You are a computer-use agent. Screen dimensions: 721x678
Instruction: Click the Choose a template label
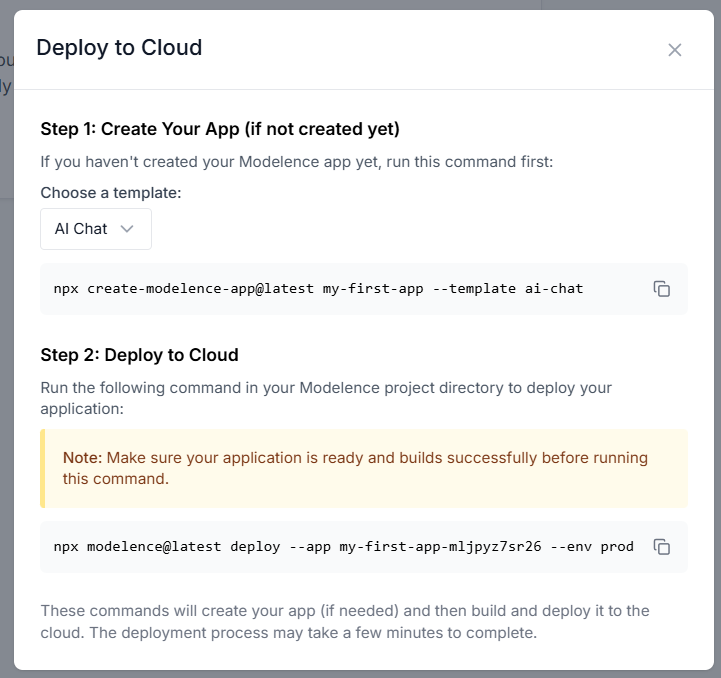[111, 193]
